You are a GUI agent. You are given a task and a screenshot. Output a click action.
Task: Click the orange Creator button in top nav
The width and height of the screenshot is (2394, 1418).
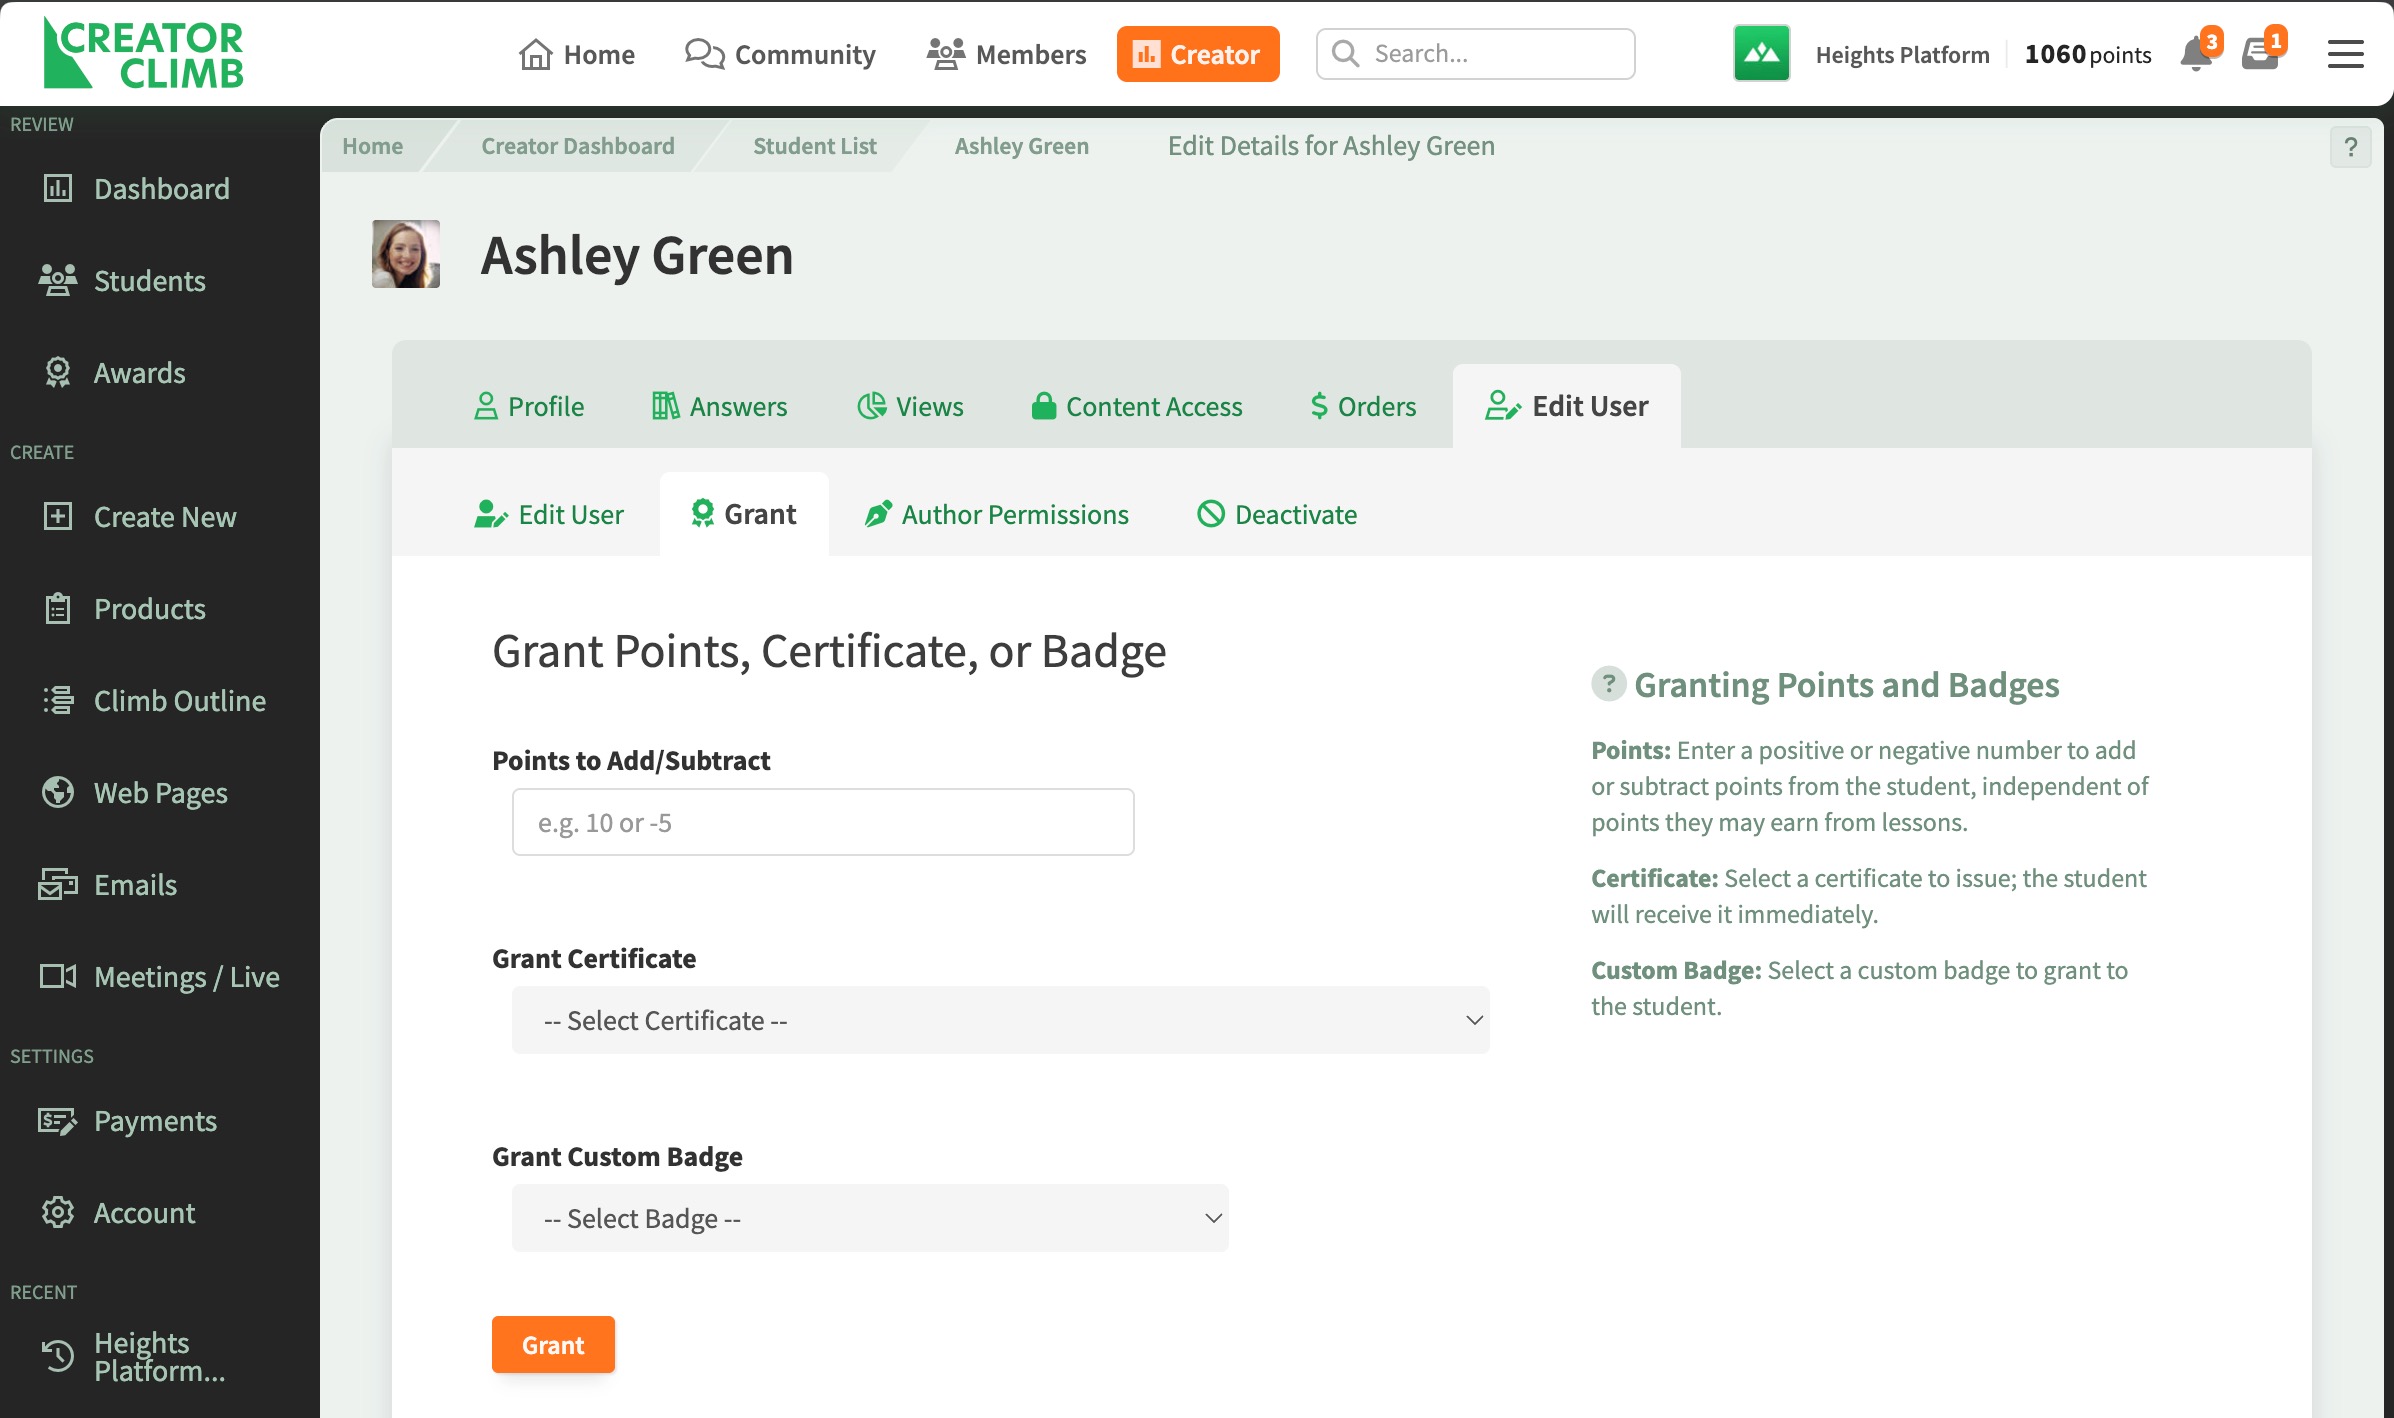[x=1197, y=54]
